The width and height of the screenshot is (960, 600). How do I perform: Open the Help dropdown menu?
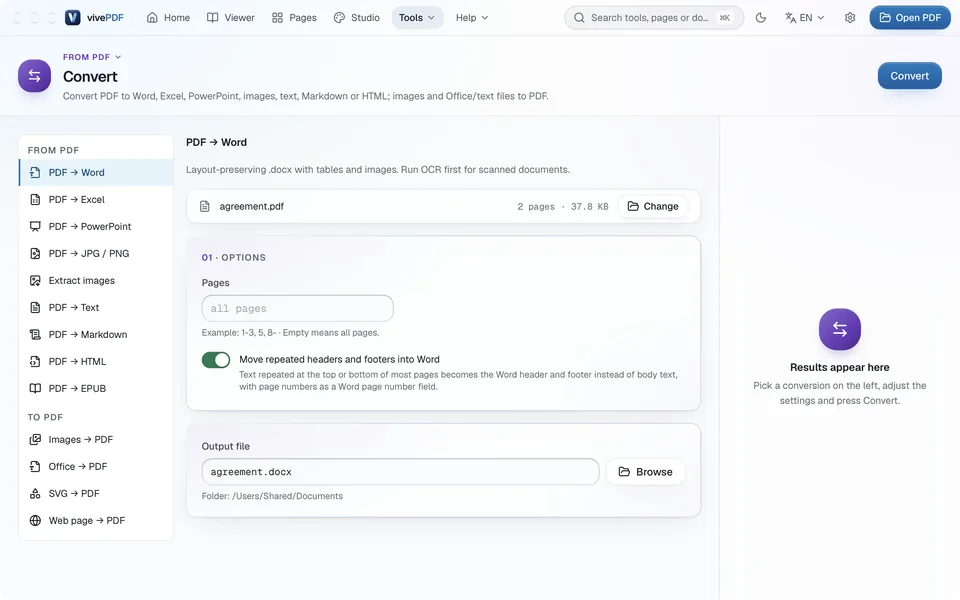[472, 18]
